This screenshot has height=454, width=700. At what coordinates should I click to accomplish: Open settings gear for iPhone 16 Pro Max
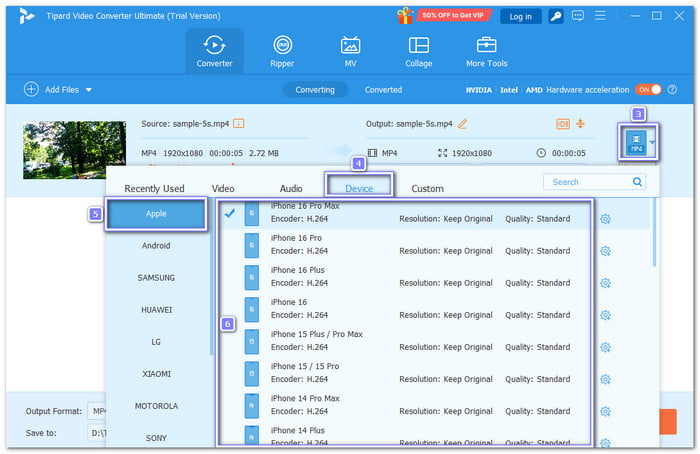[x=605, y=219]
